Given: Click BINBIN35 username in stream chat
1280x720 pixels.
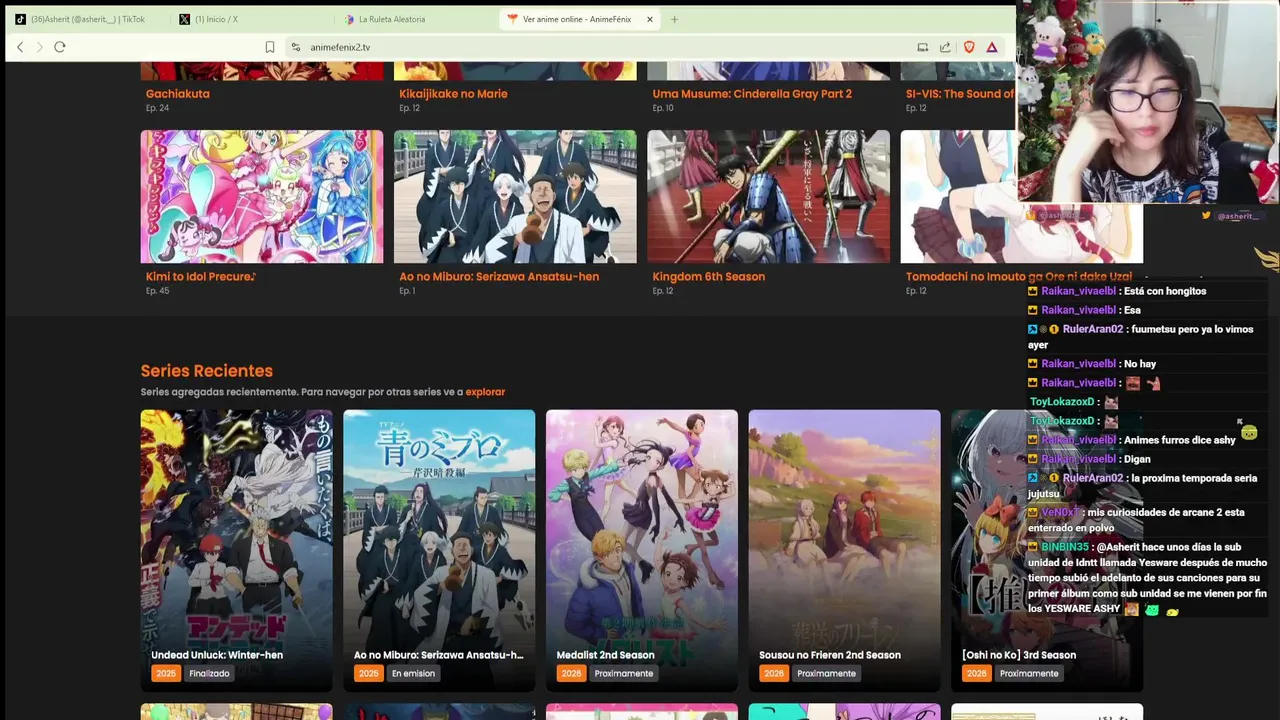Looking at the screenshot, I should click(1064, 547).
